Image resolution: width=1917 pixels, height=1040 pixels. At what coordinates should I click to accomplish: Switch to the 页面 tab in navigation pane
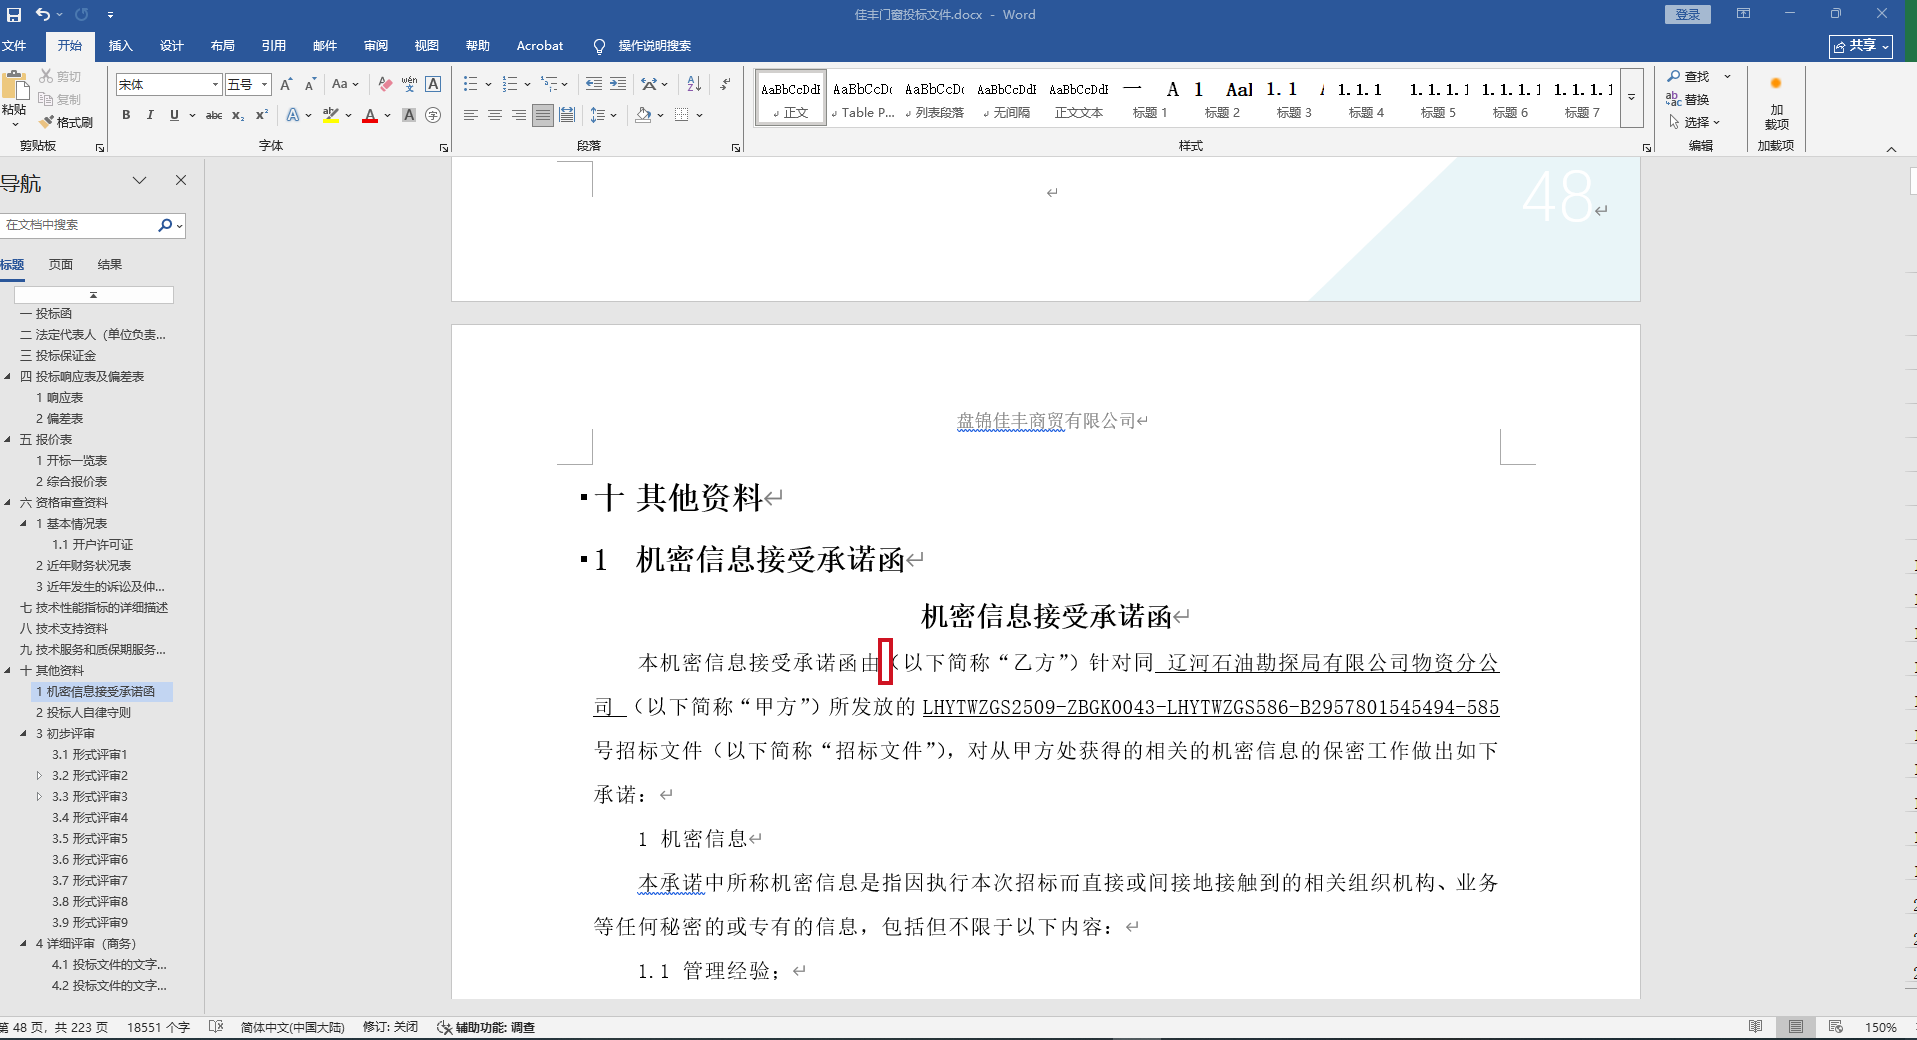pos(61,265)
